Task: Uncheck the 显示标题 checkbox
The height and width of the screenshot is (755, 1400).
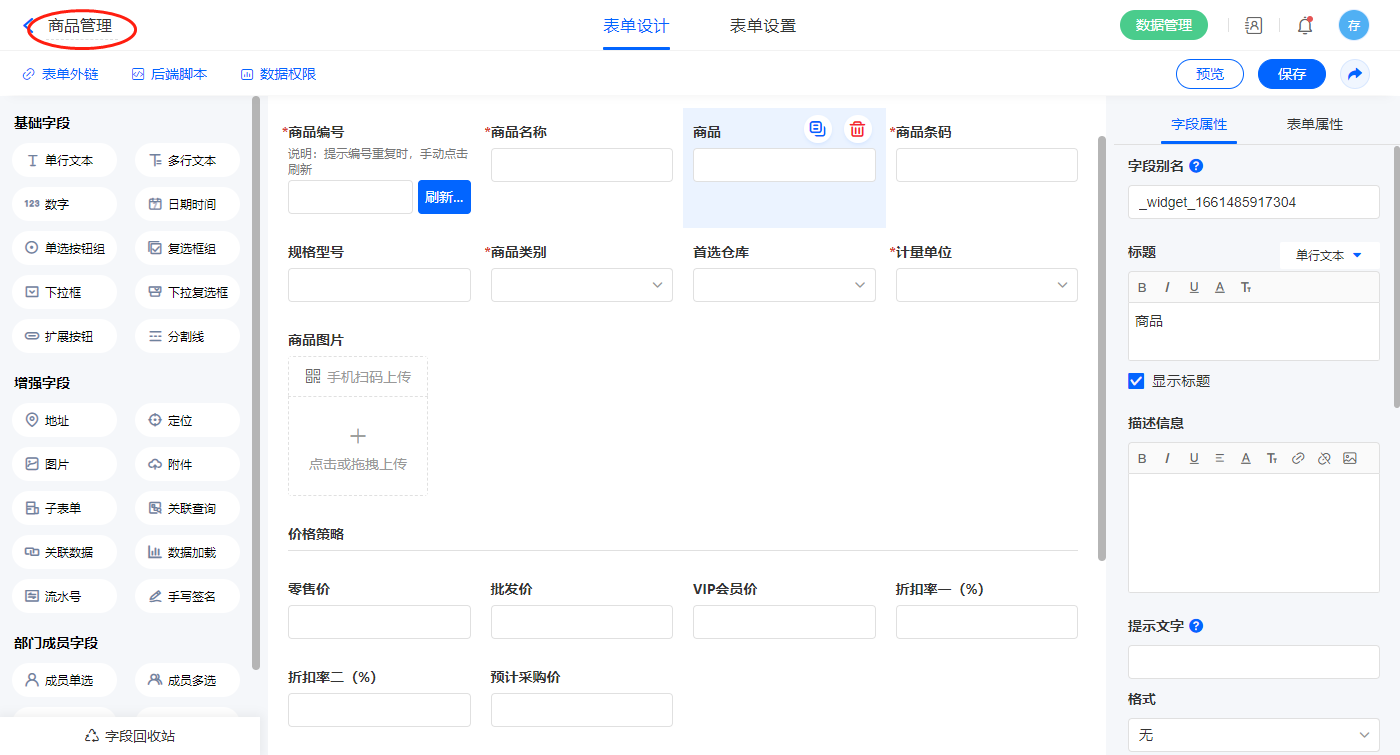Action: coord(1136,381)
